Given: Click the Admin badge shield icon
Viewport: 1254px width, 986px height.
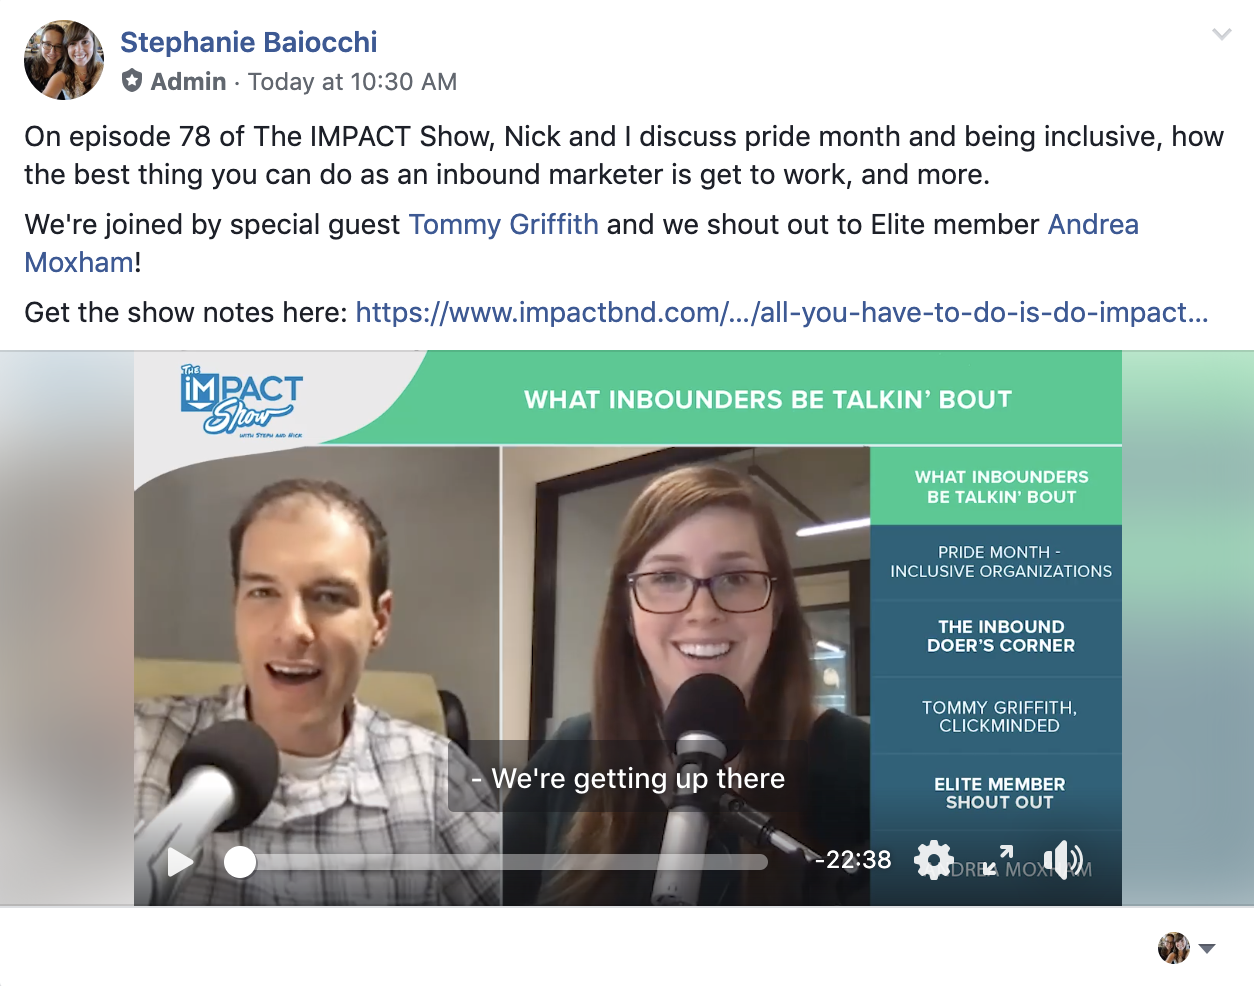Looking at the screenshot, I should point(132,81).
